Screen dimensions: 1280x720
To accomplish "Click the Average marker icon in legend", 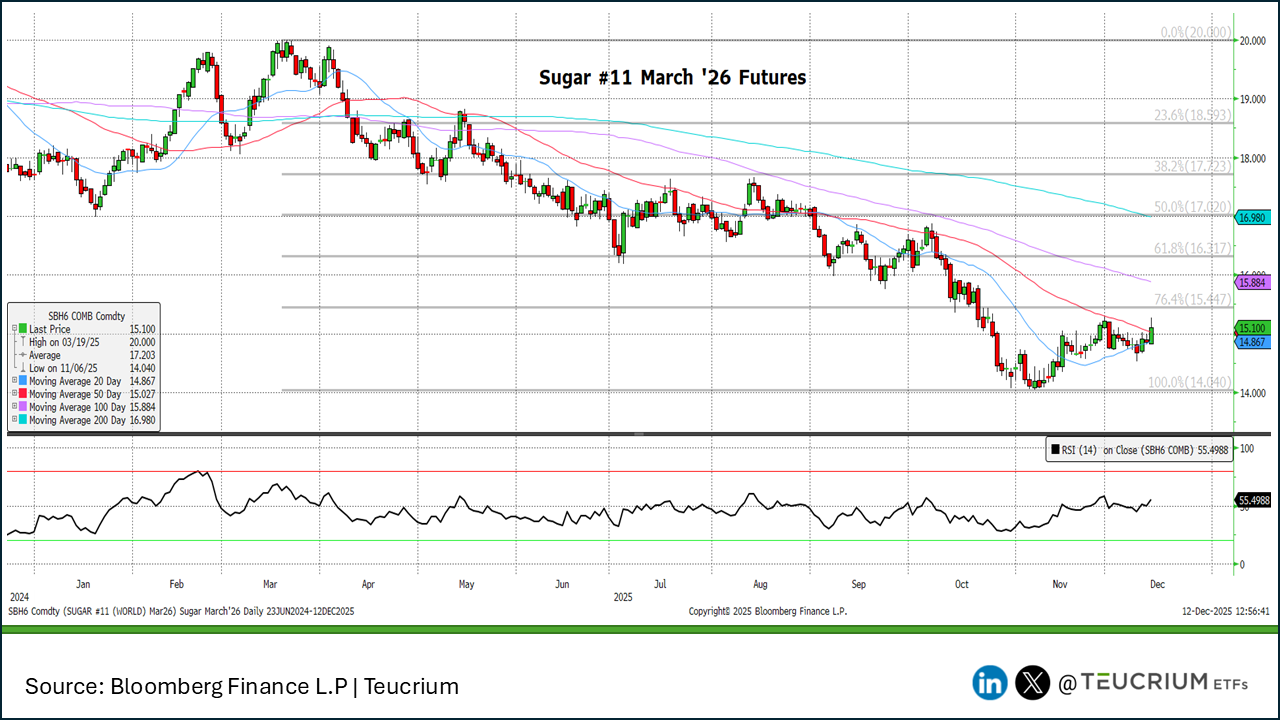I will tap(22, 355).
